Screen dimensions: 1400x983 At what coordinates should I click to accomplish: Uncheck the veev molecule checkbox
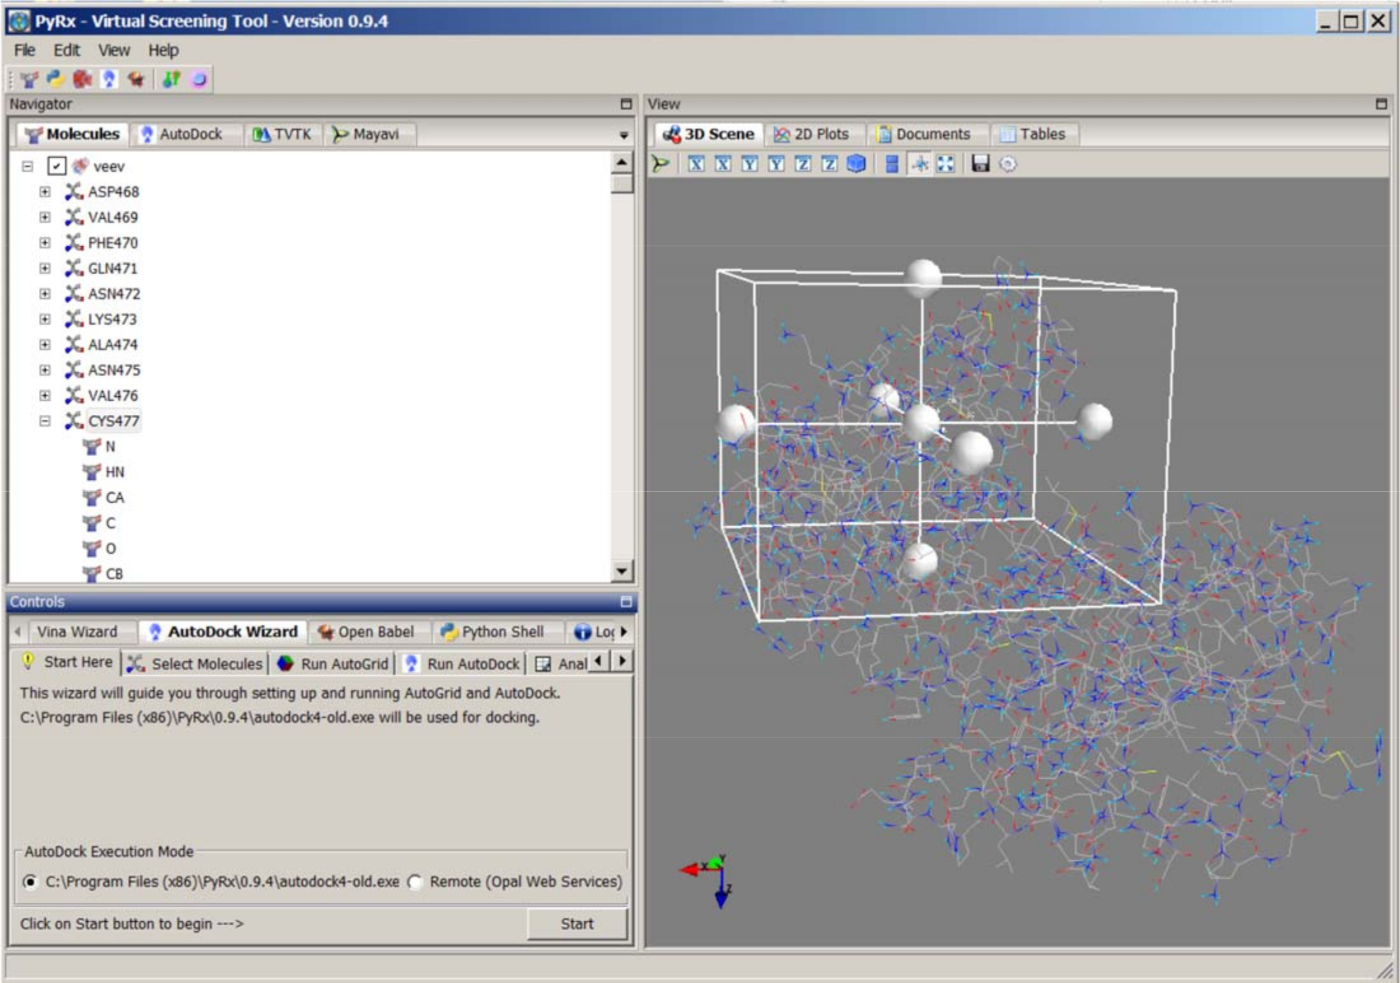(x=57, y=166)
